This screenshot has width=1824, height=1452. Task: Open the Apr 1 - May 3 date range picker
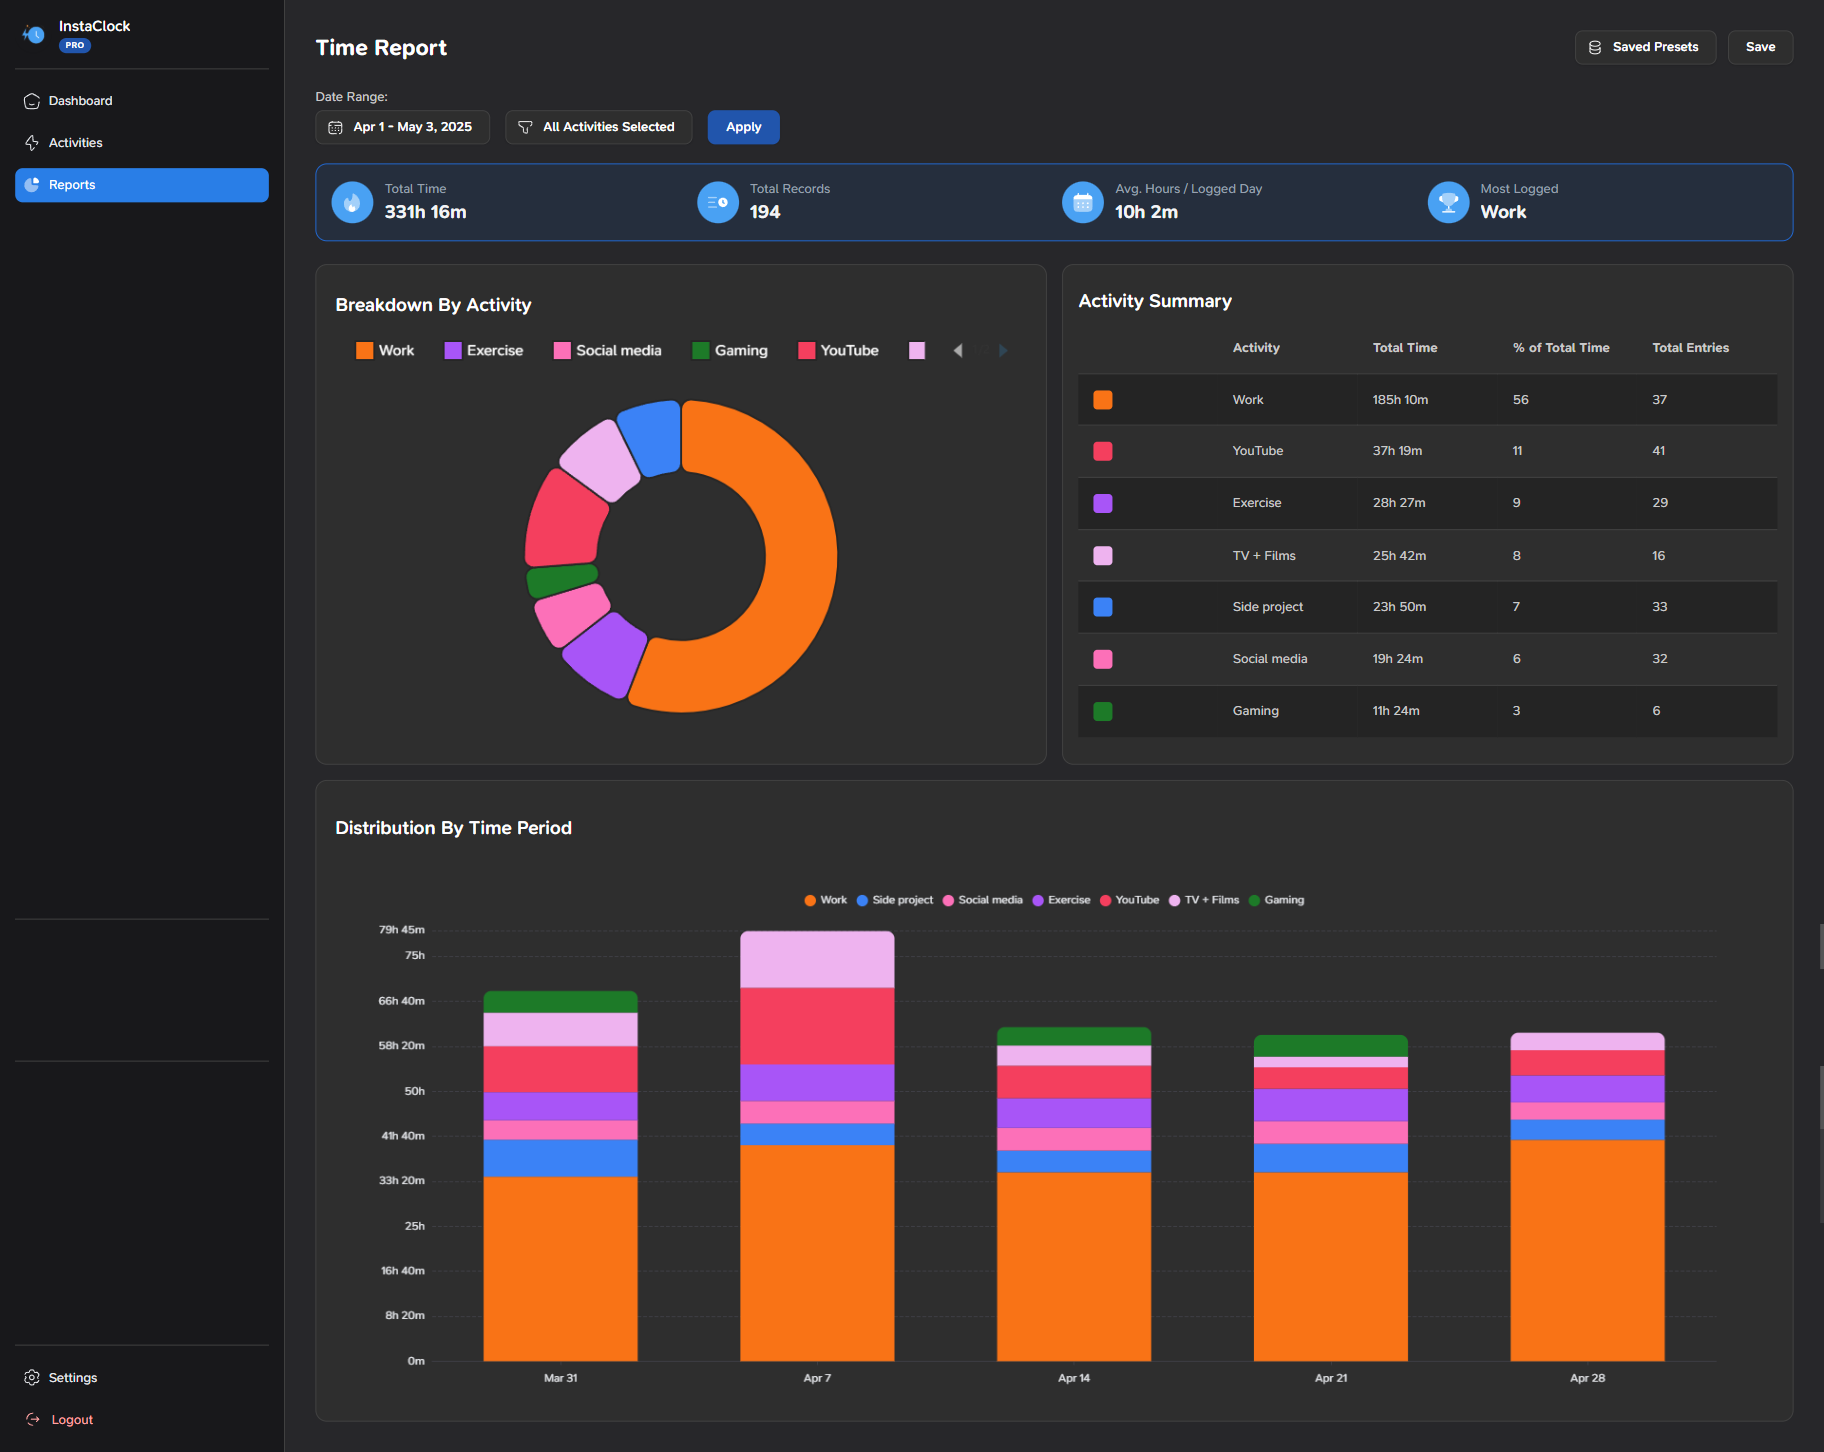click(x=402, y=127)
